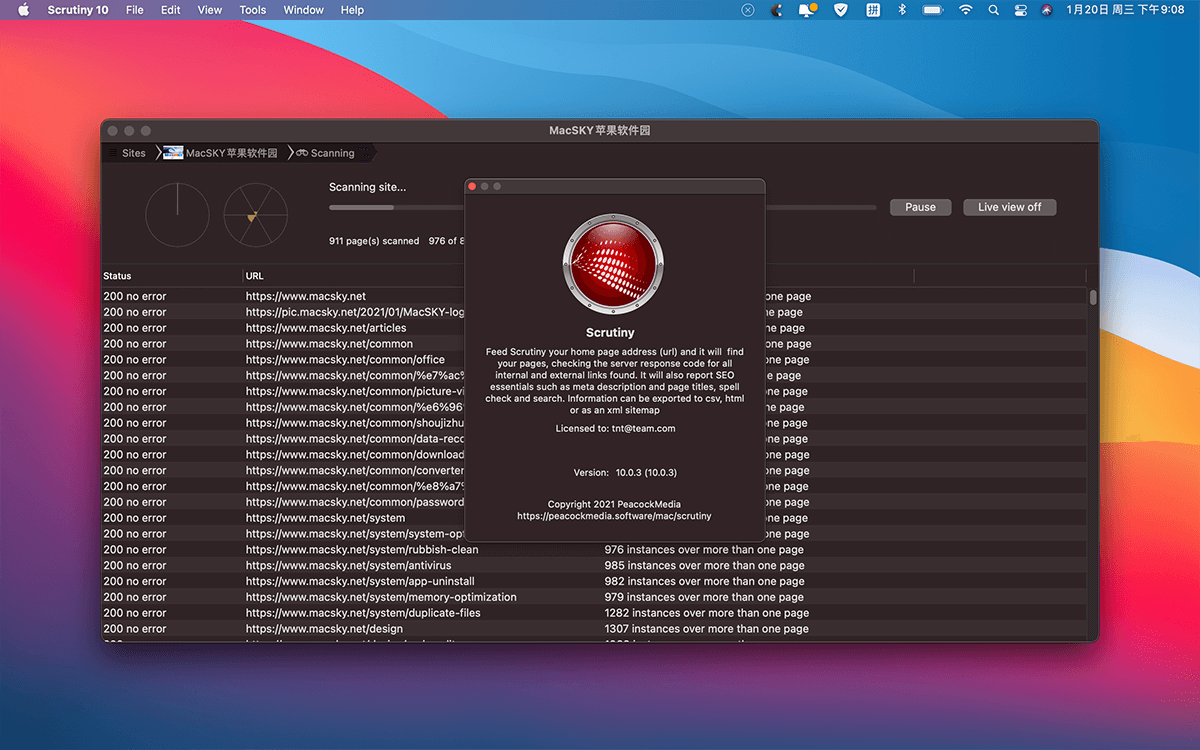The height and width of the screenshot is (750, 1200).
Task: Select the https://www.macsky.net/design URL row
Action: [324, 629]
